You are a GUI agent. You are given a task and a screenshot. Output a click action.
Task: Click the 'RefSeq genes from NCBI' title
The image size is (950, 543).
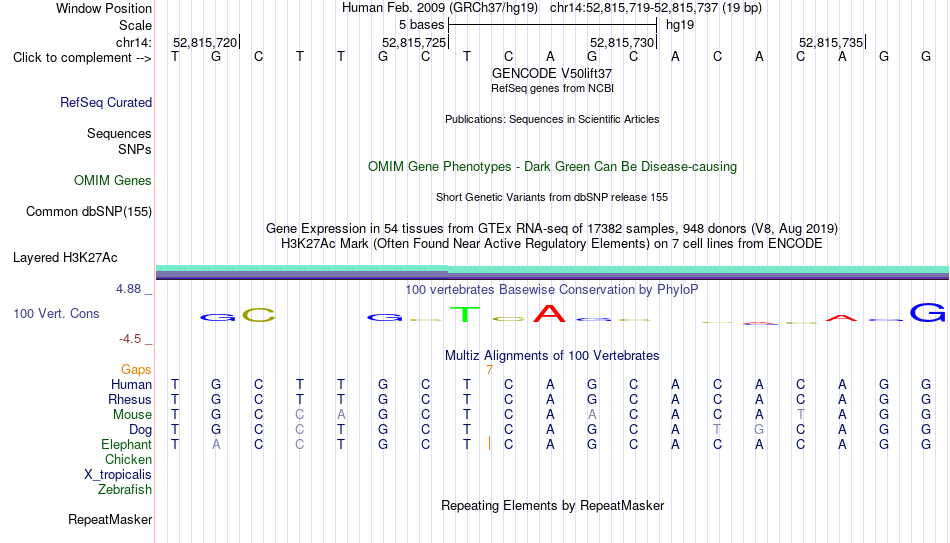click(553, 88)
